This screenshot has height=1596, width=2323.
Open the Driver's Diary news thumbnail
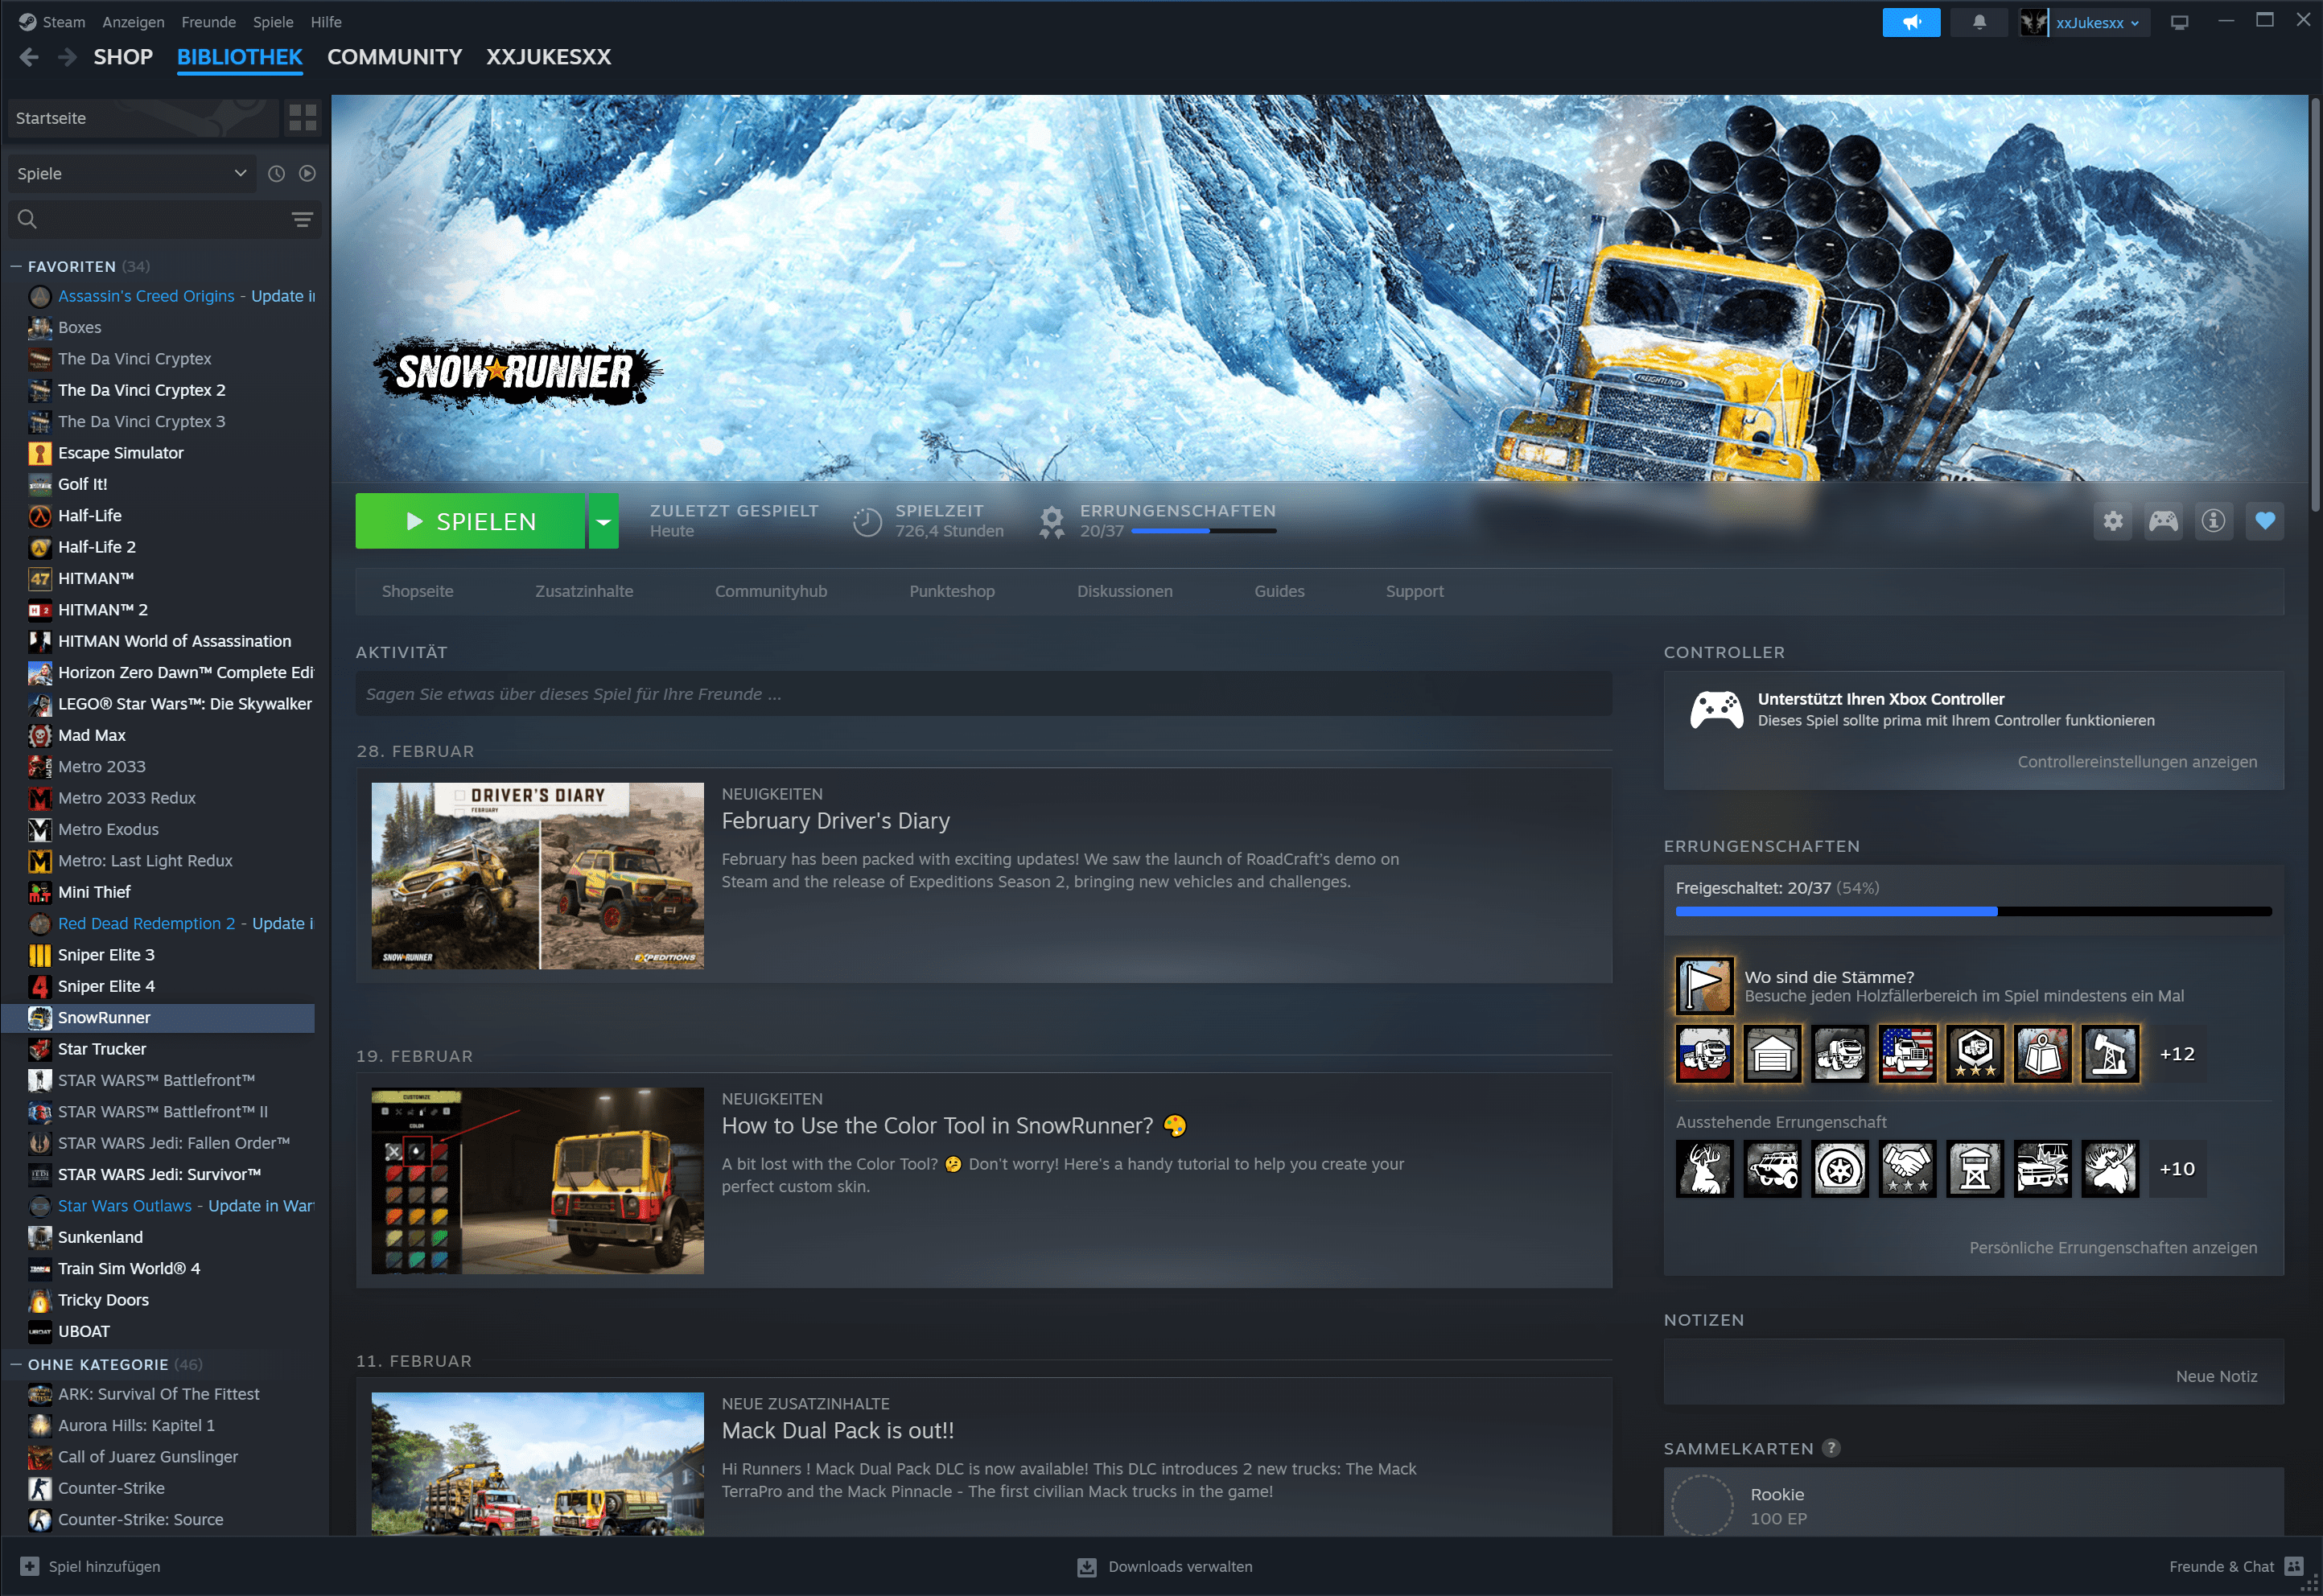tap(537, 876)
